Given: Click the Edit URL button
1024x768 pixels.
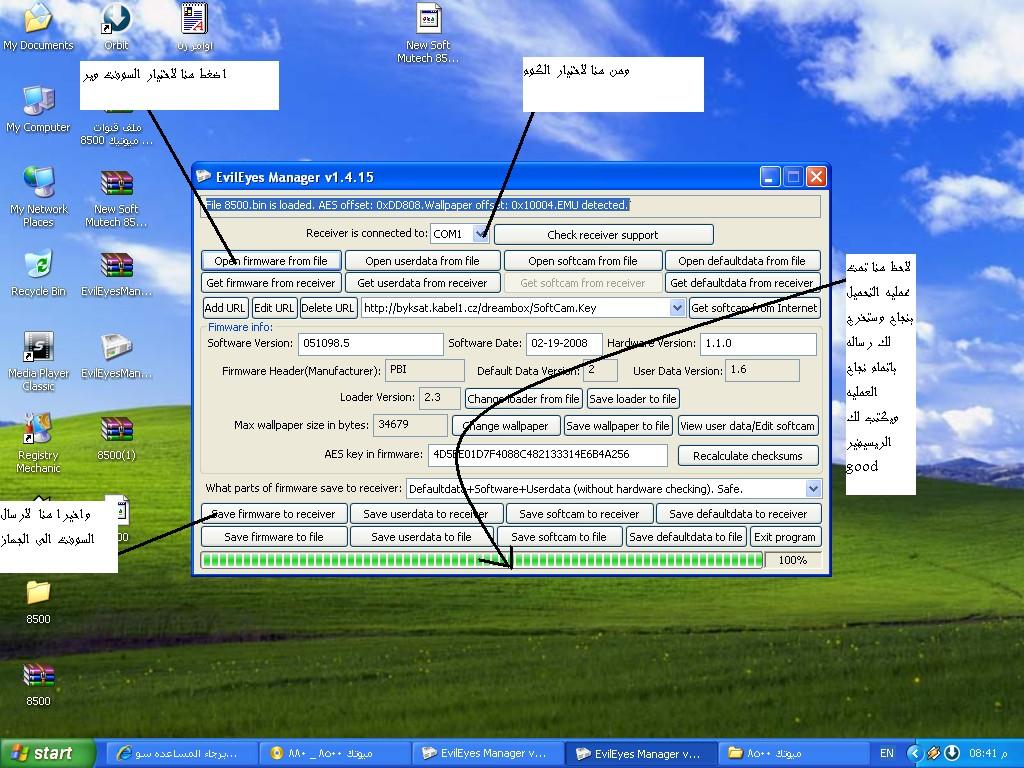Looking at the screenshot, I should 274,308.
